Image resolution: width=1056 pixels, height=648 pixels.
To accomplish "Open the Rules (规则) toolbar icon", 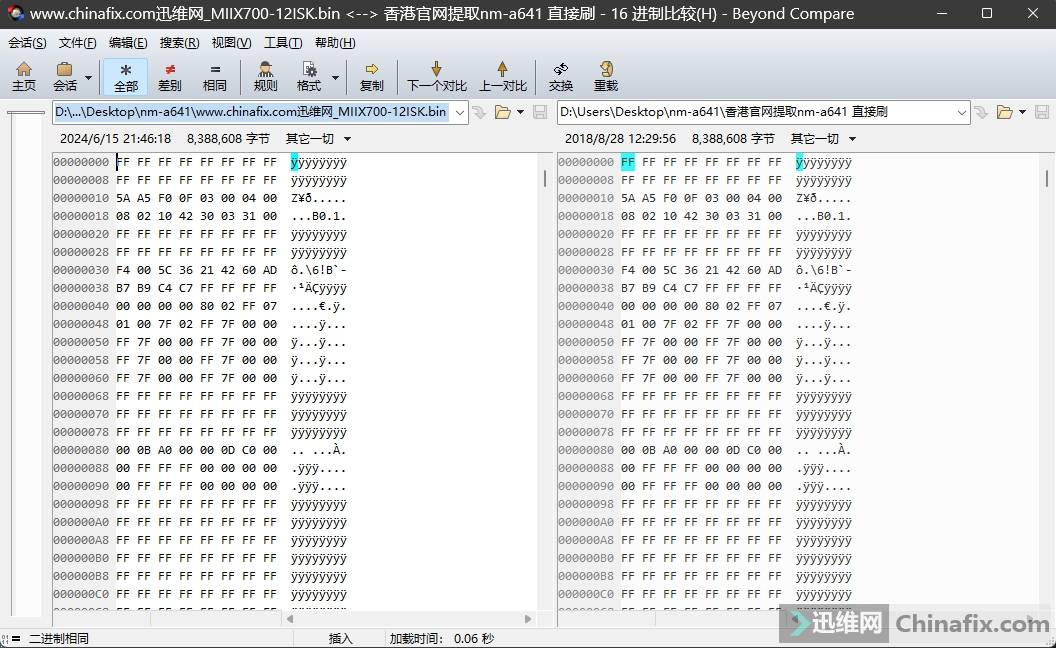I will (265, 76).
